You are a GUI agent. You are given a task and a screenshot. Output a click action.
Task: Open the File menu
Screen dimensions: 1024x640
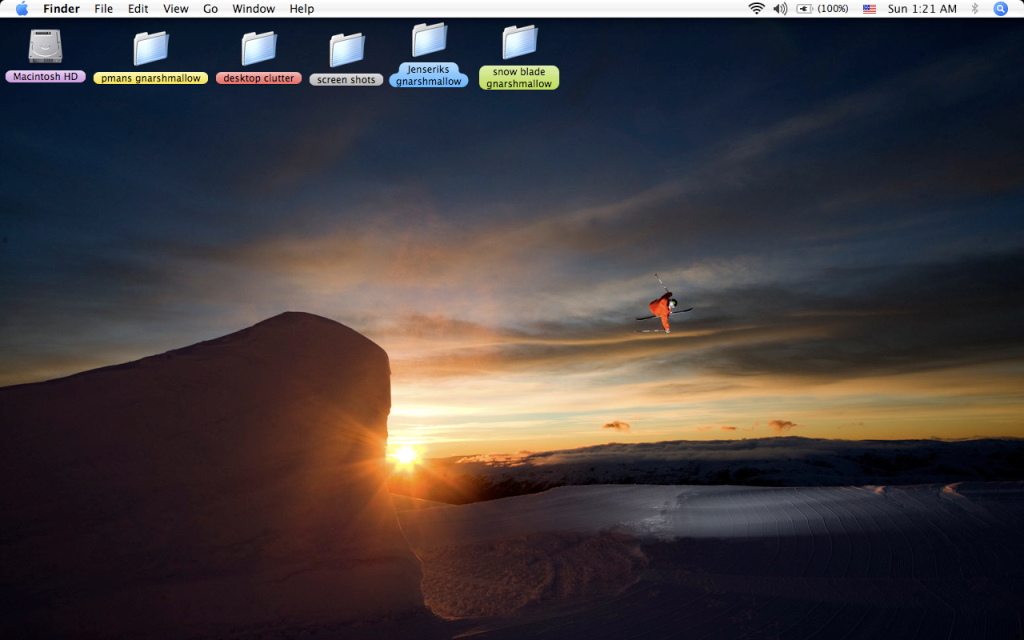pos(104,9)
